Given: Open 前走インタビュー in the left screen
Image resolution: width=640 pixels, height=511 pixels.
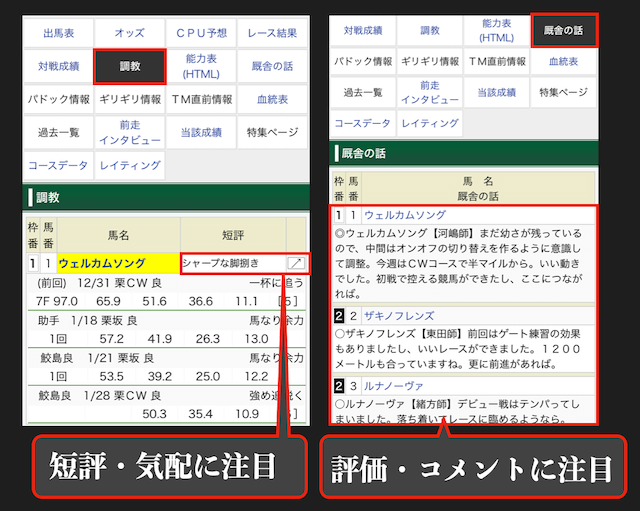Looking at the screenshot, I should point(130,132).
